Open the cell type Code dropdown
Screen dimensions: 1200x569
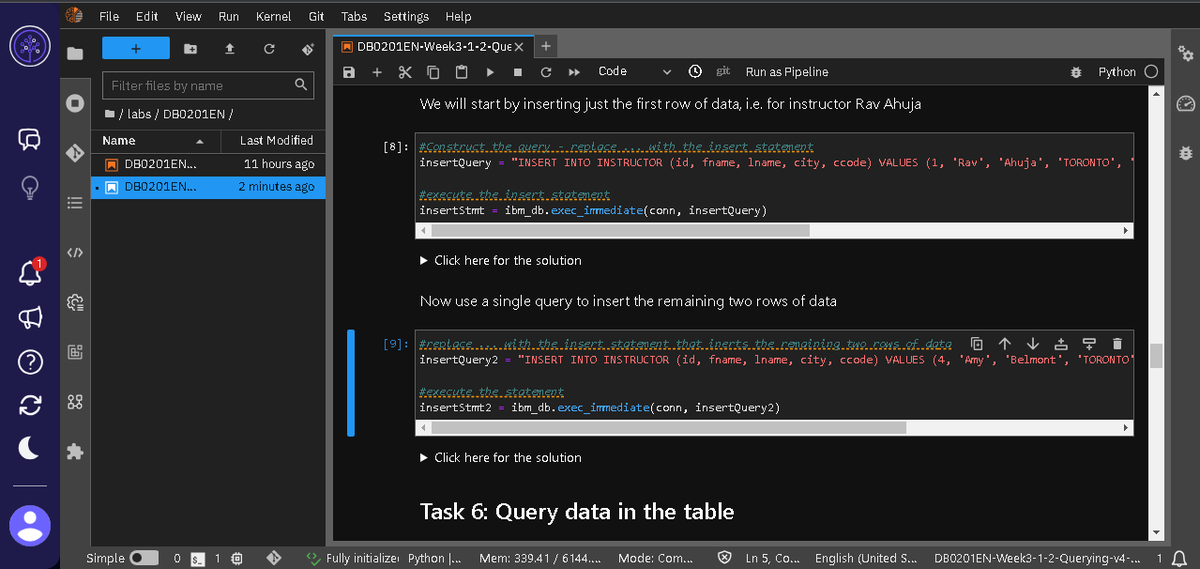click(x=635, y=72)
